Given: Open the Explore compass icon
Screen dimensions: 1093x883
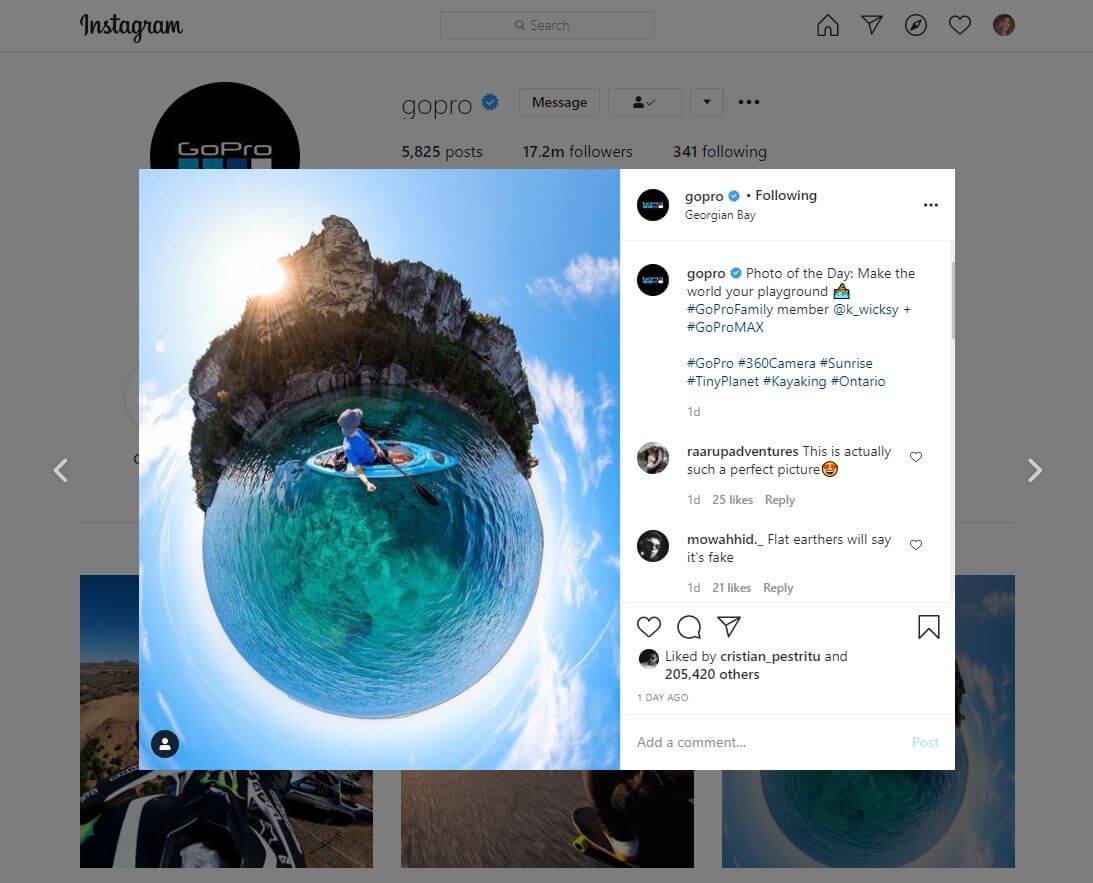Looking at the screenshot, I should pos(915,26).
